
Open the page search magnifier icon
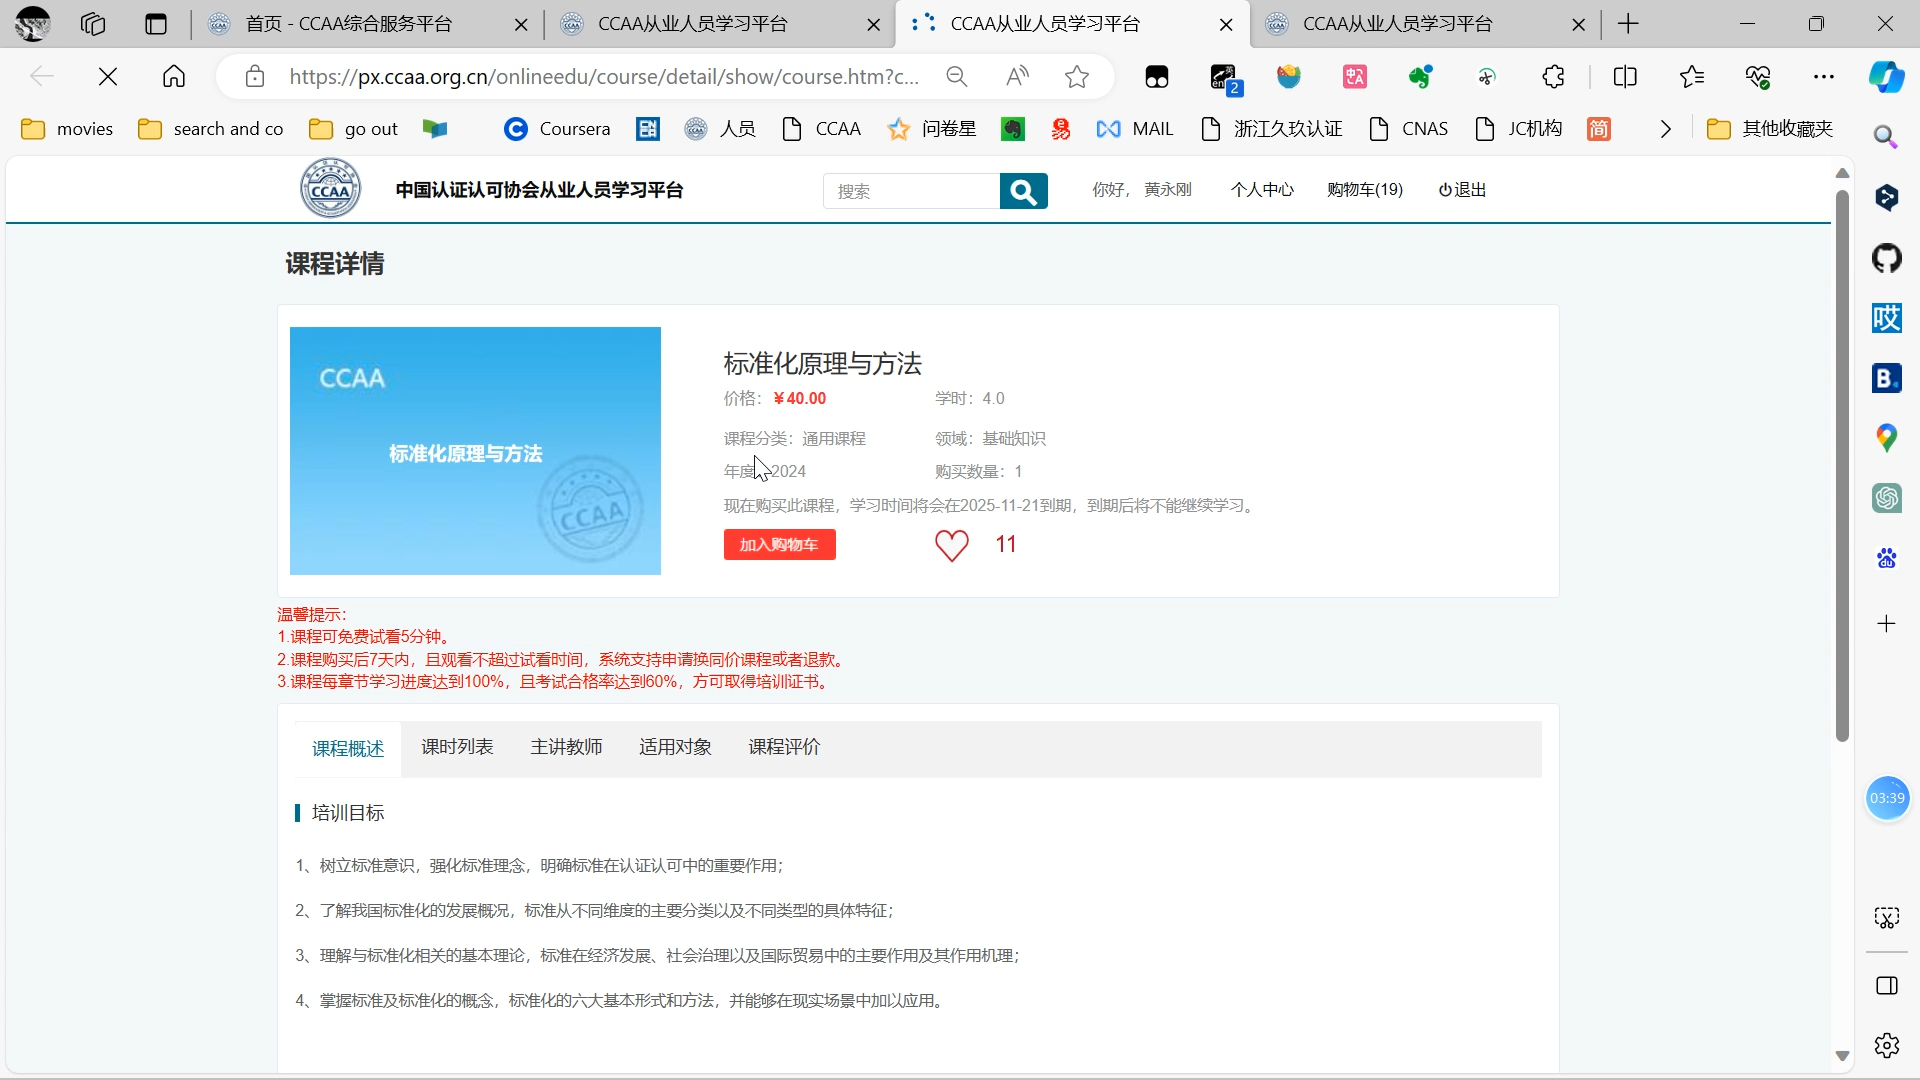(x=1886, y=137)
